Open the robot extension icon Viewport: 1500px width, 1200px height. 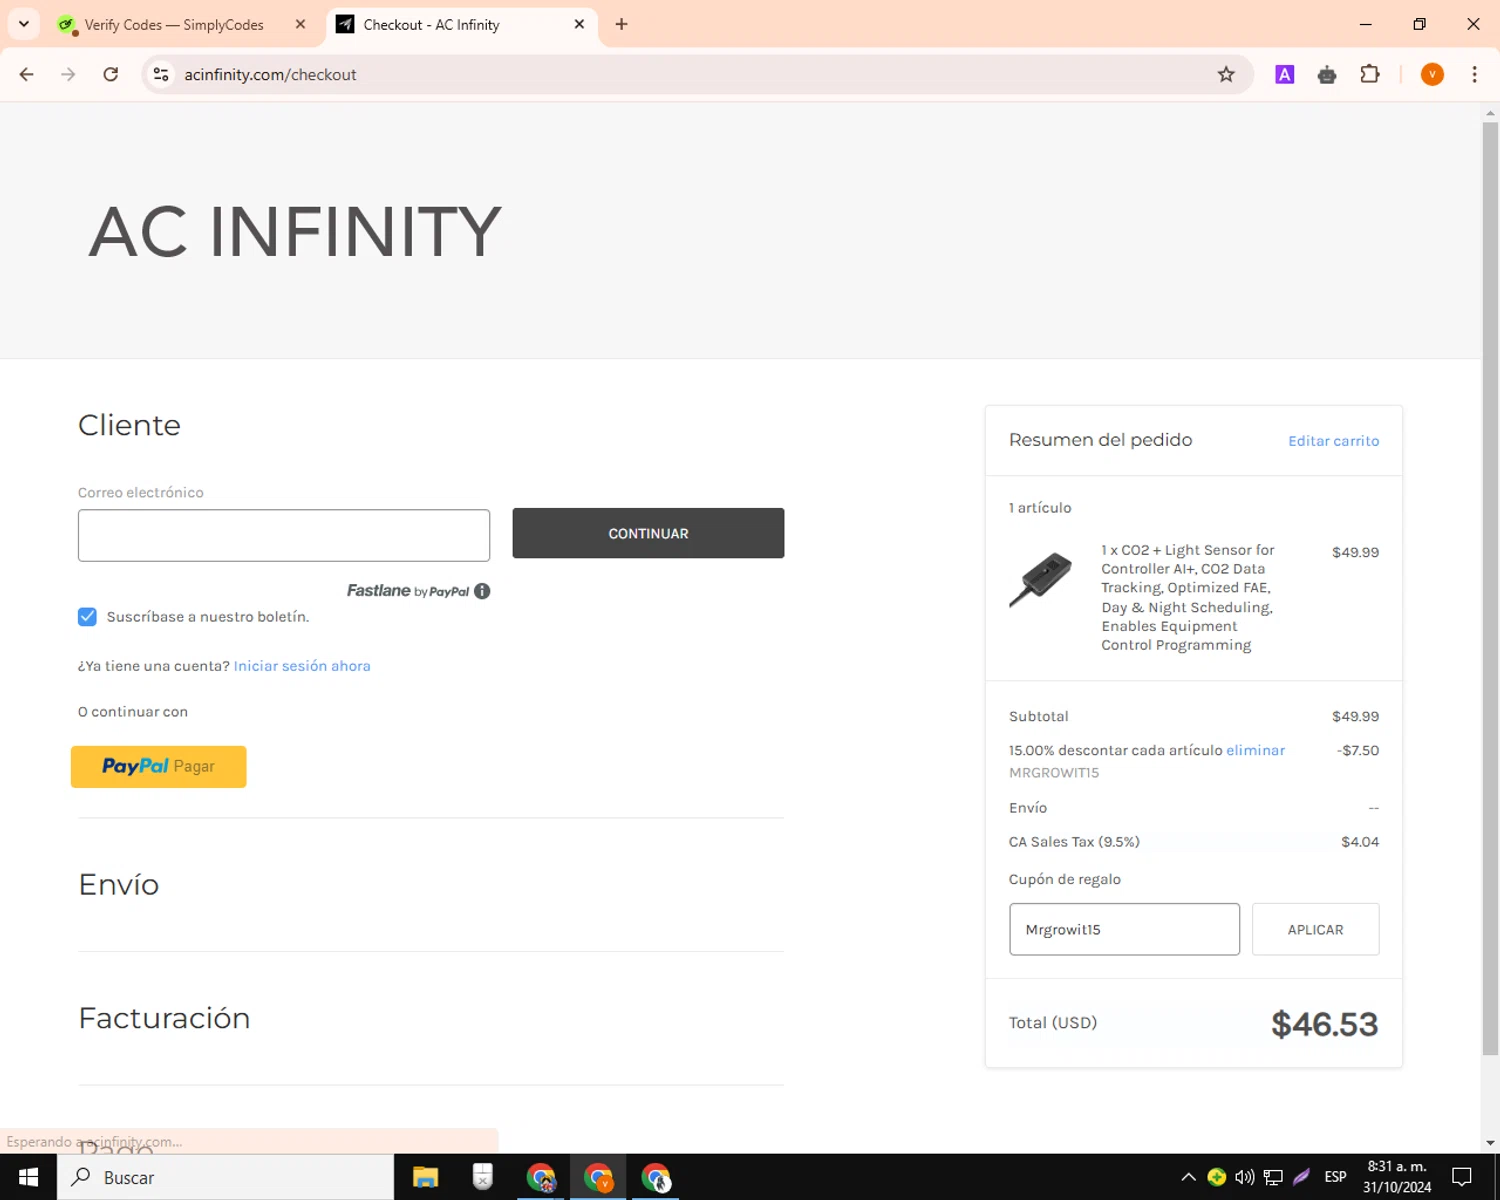(x=1327, y=74)
